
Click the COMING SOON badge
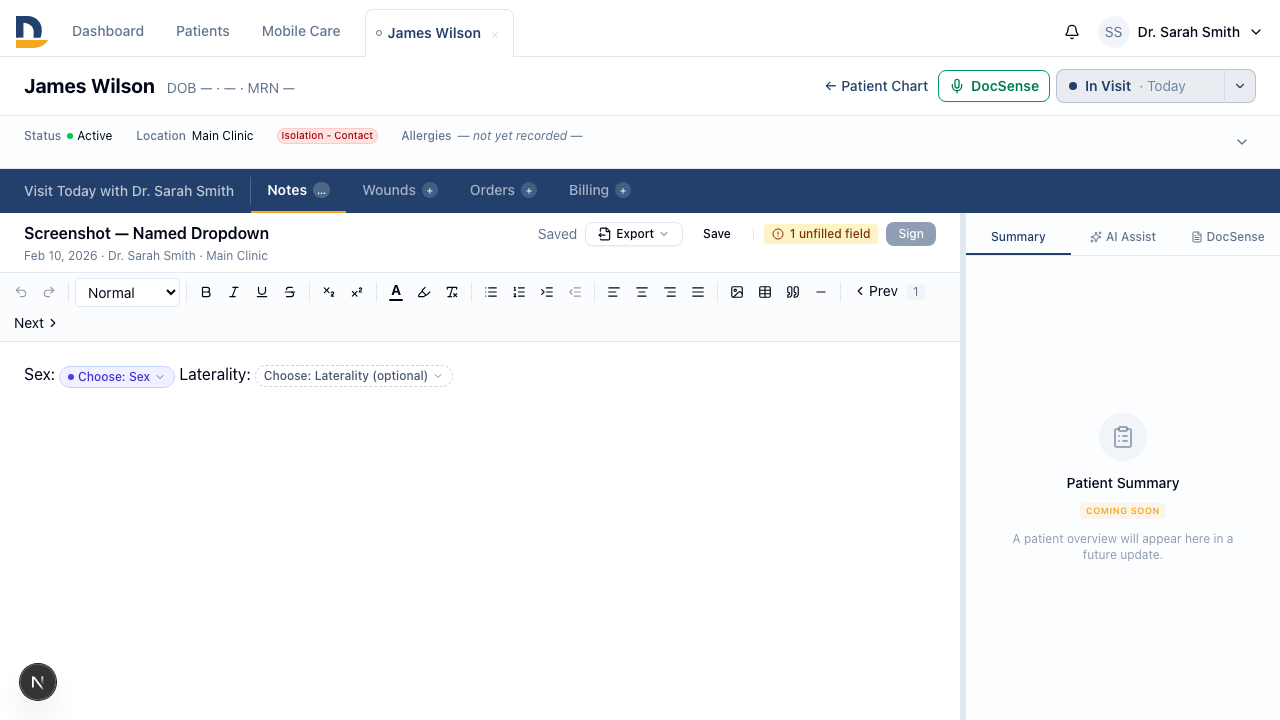1123,511
